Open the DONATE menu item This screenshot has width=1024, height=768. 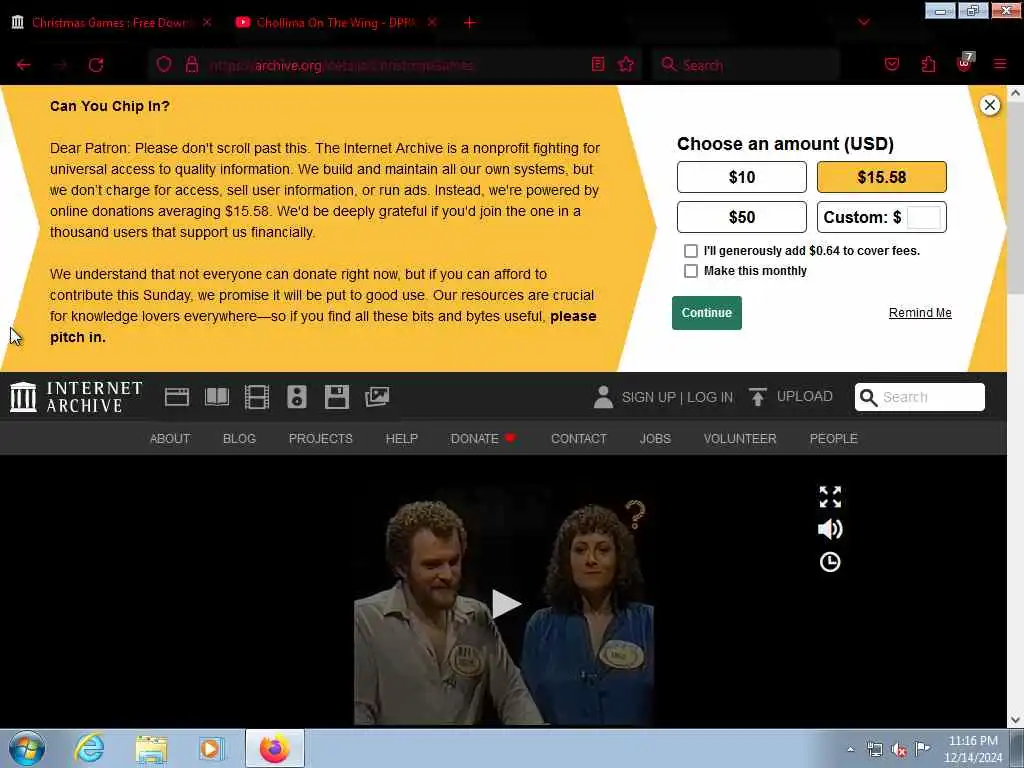click(x=483, y=439)
